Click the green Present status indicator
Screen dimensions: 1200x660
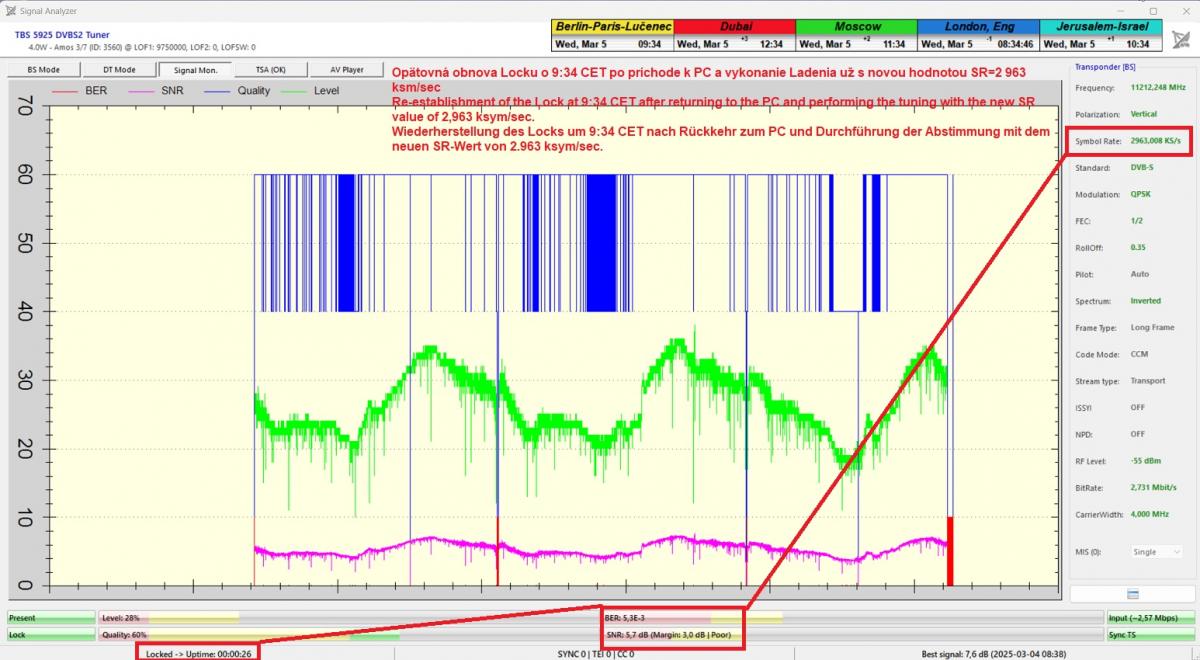[x=50, y=618]
